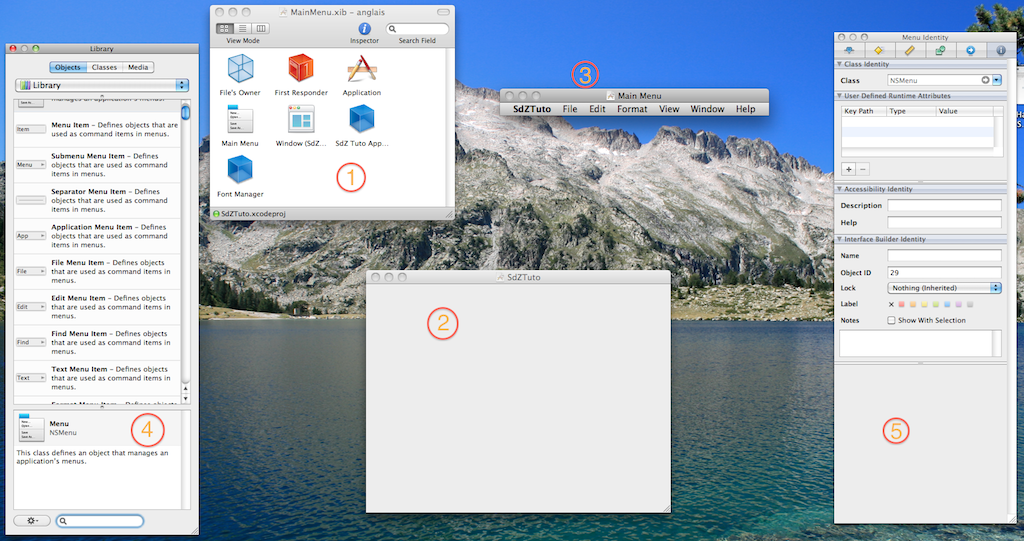Screen dimensions: 1024x541
Task: Choose the red label color
Action: 901,304
